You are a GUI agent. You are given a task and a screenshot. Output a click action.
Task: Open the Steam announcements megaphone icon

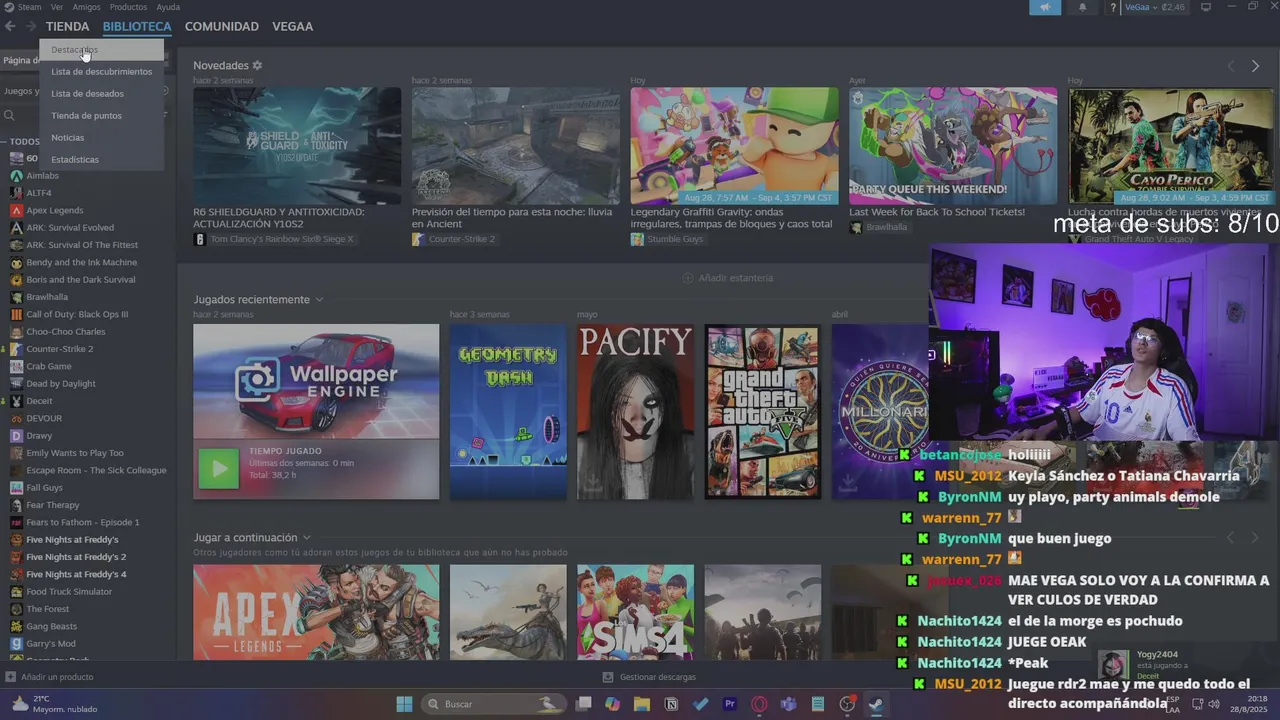(x=1045, y=7)
